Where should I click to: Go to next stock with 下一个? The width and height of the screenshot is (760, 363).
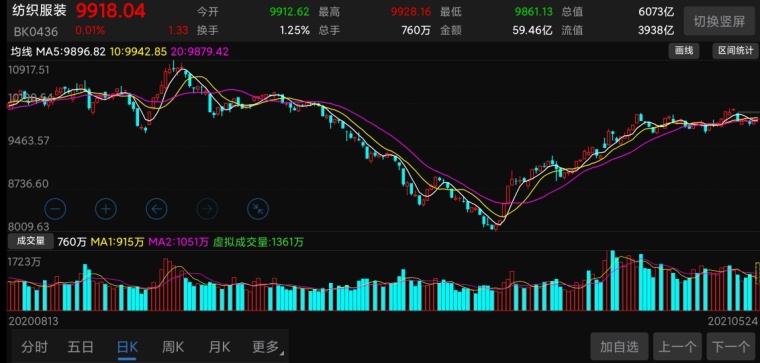point(731,347)
